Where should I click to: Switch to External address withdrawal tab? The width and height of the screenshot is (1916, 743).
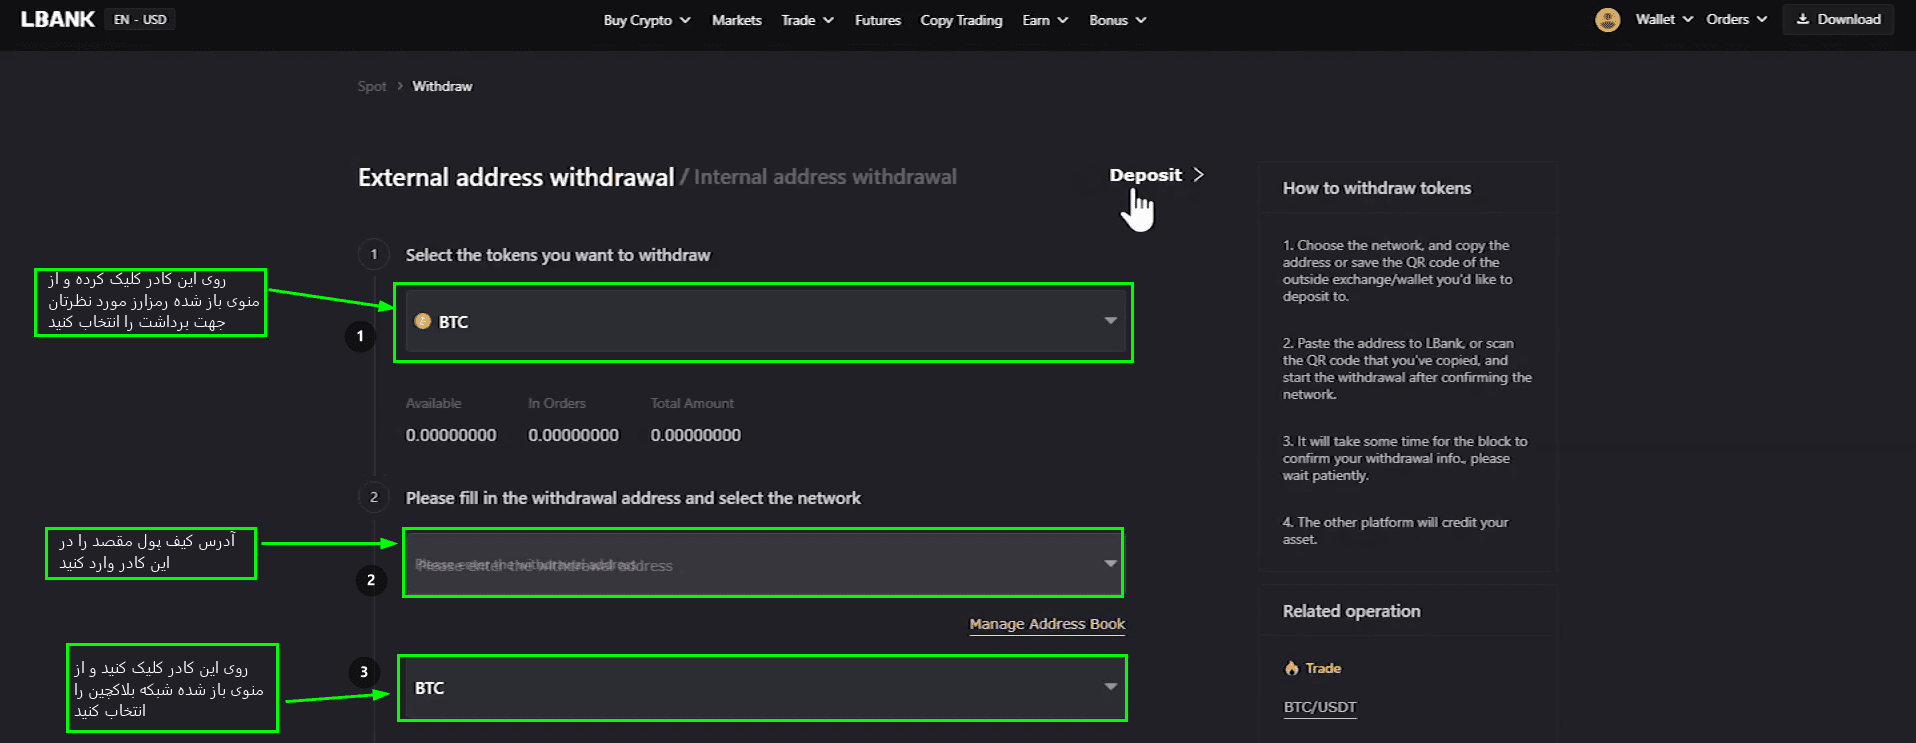point(516,177)
